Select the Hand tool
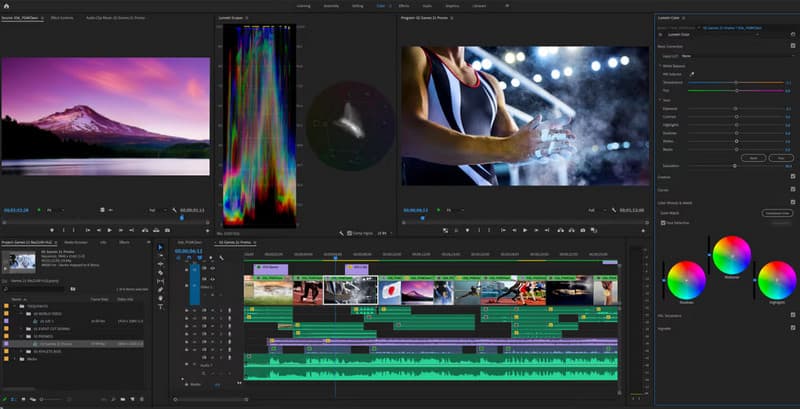800x409 pixels. tap(160, 297)
